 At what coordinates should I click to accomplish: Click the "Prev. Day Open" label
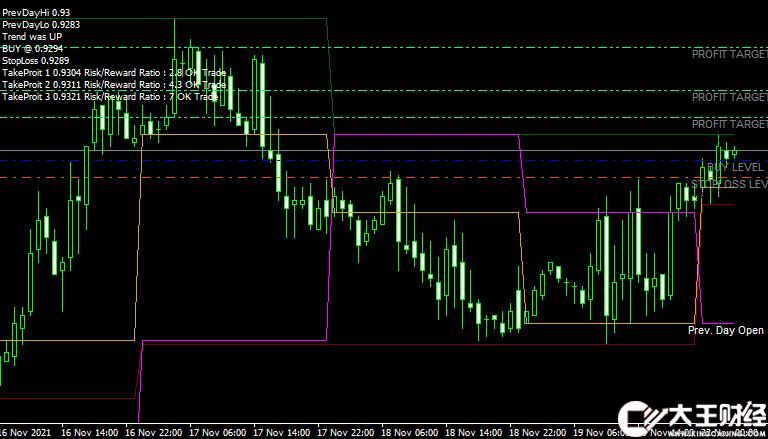tap(725, 330)
